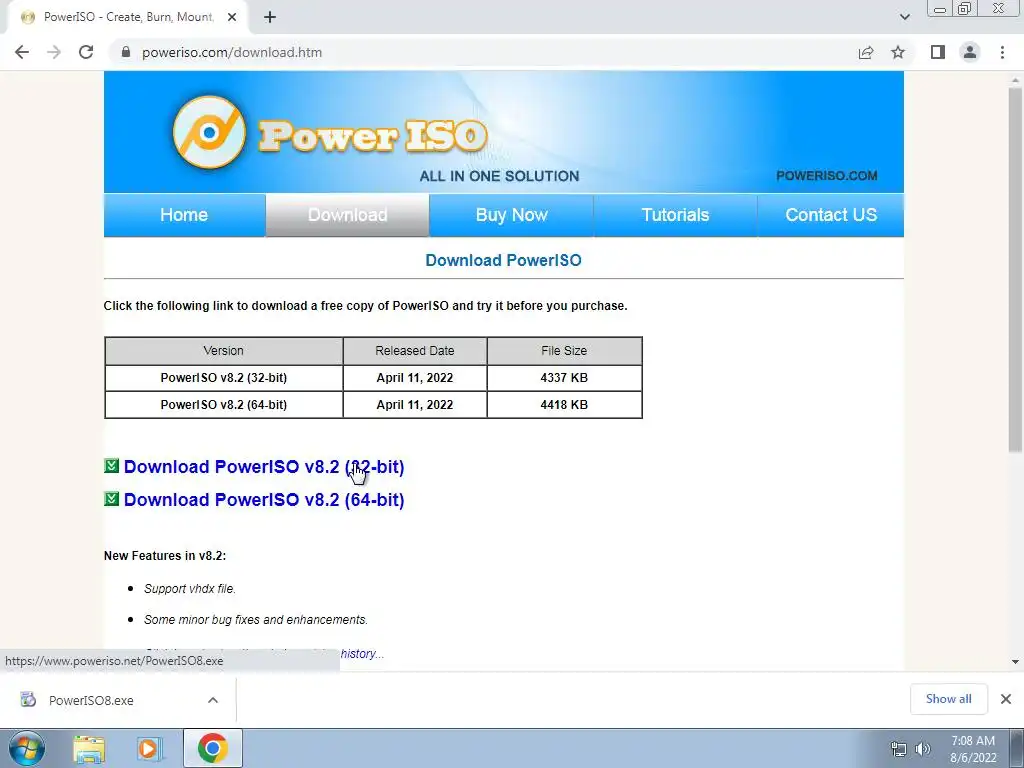The image size is (1024, 768).
Task: Click the Version column header
Action: (223, 351)
